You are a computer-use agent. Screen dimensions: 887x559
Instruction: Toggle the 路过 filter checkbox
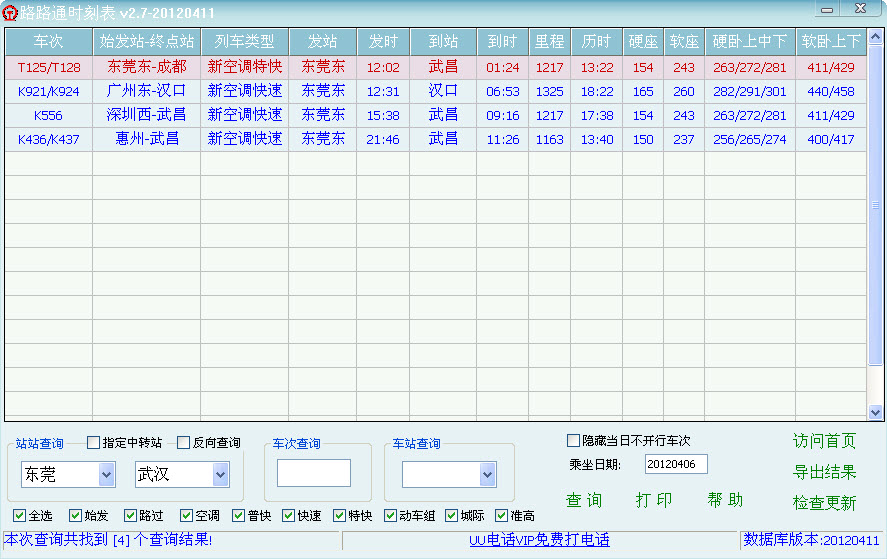(130, 515)
